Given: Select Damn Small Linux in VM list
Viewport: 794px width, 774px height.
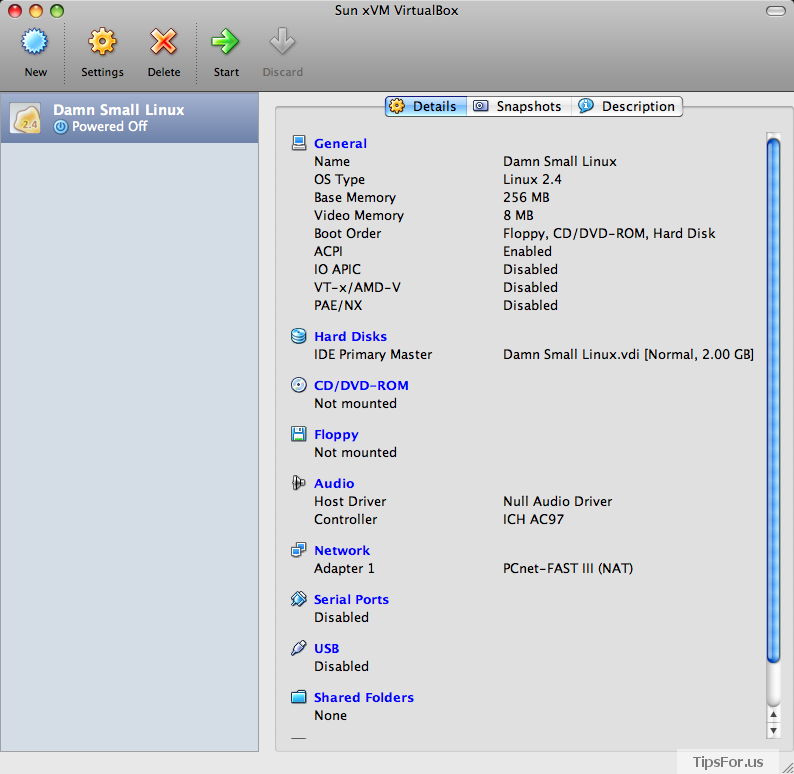Looking at the screenshot, I should 130,118.
